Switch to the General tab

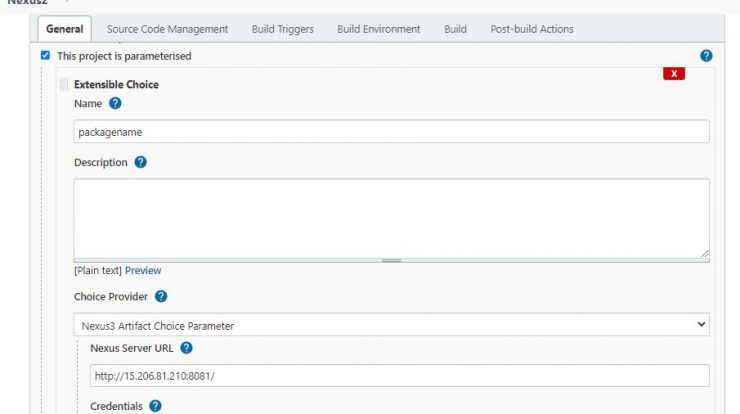click(x=65, y=29)
